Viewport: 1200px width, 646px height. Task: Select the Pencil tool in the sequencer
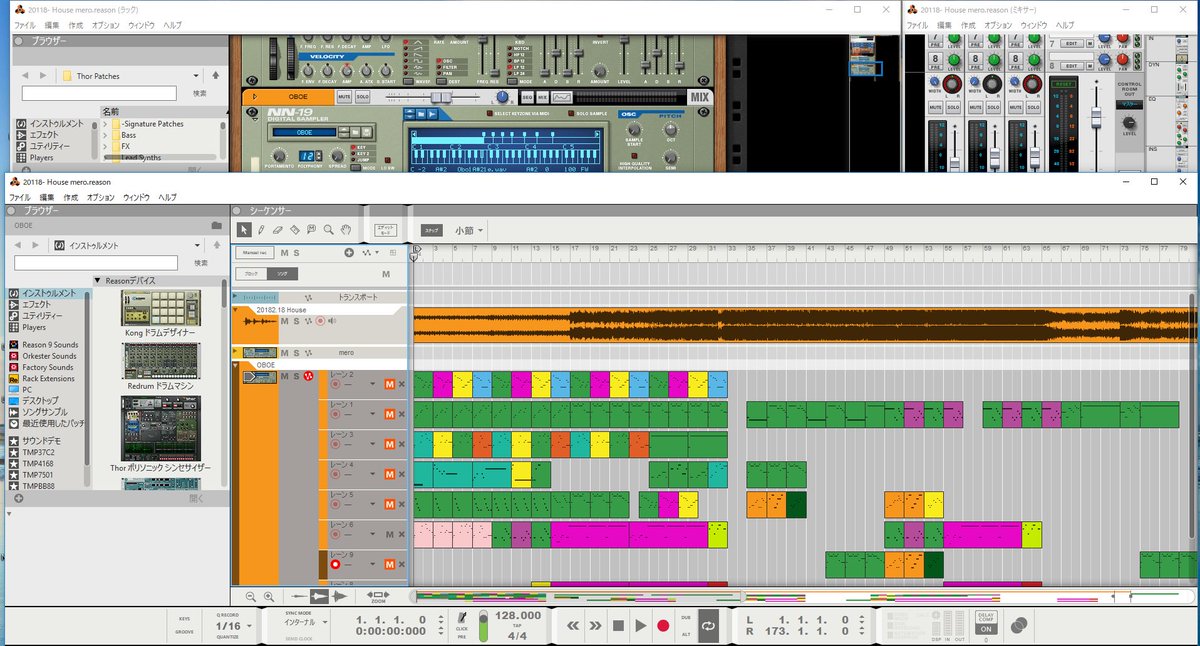[262, 229]
